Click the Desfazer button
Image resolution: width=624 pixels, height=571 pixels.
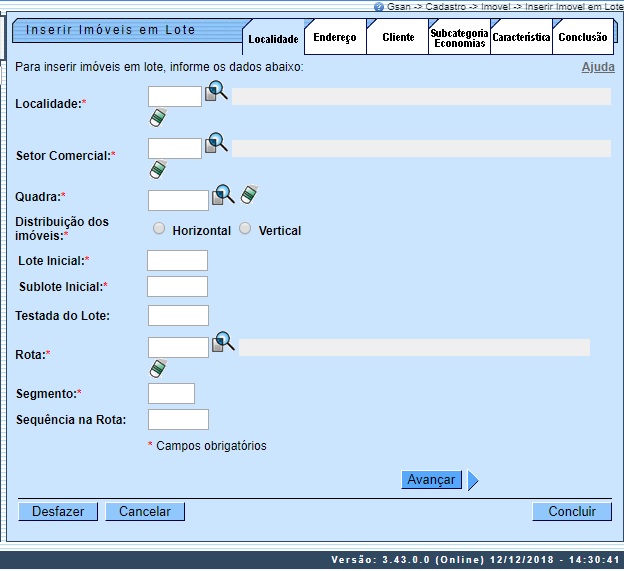click(58, 511)
